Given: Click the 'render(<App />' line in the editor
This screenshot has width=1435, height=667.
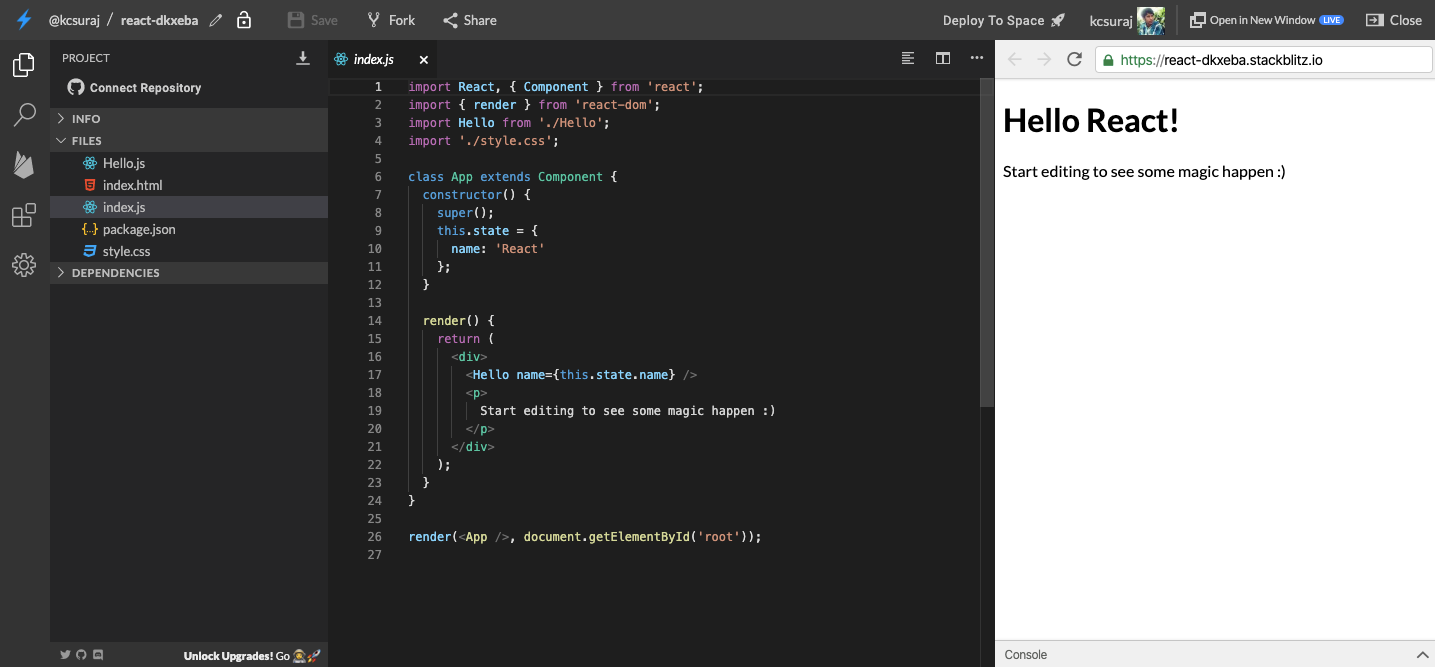Looking at the screenshot, I should [585, 537].
